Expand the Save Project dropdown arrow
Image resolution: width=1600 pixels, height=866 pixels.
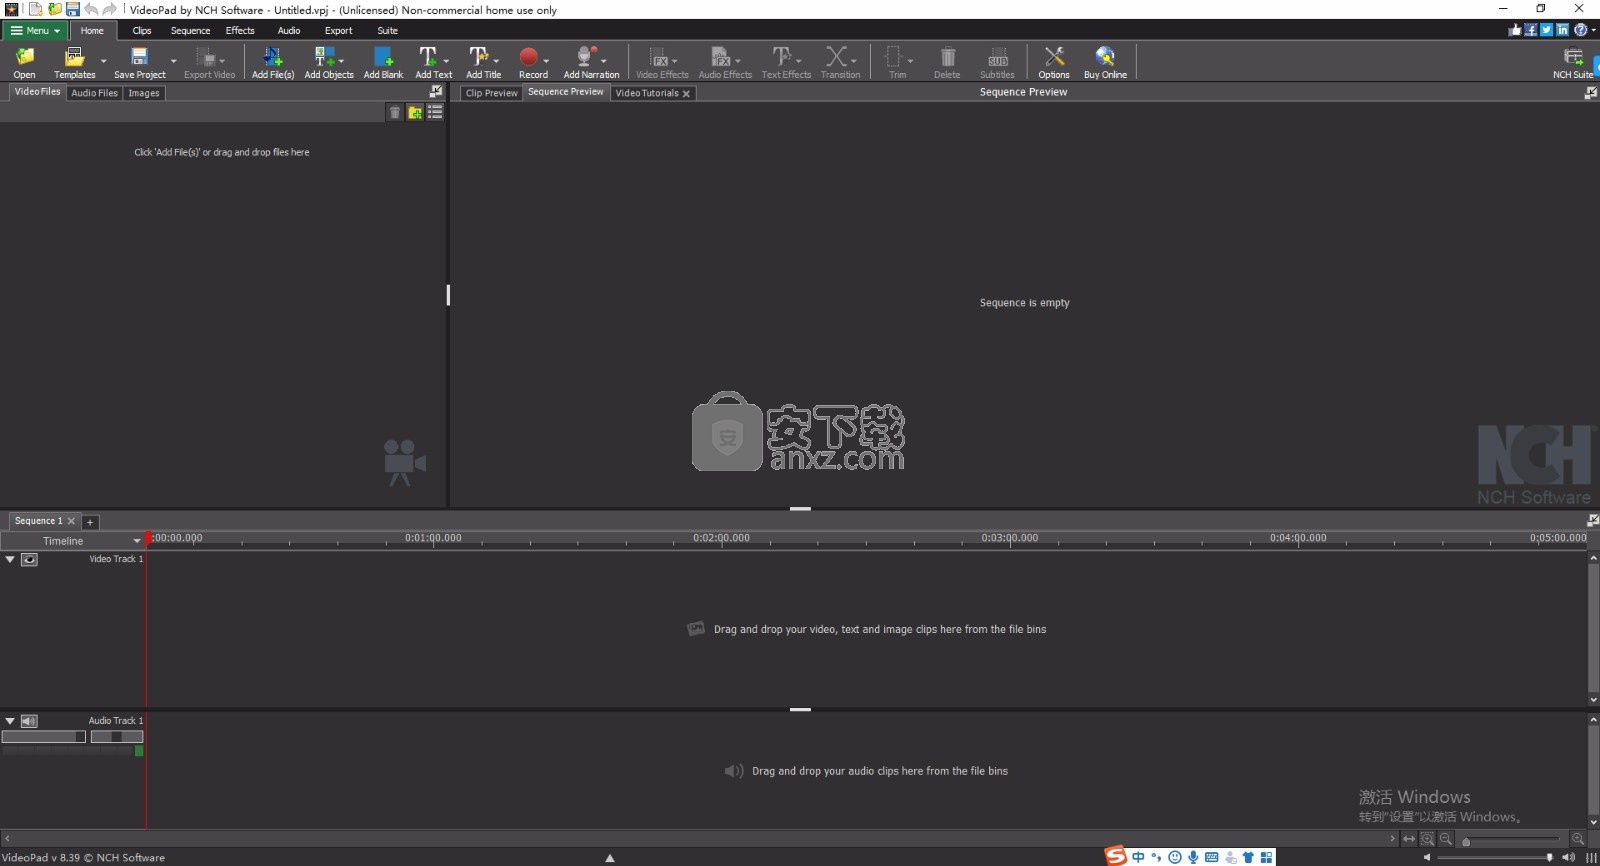[x=174, y=61]
